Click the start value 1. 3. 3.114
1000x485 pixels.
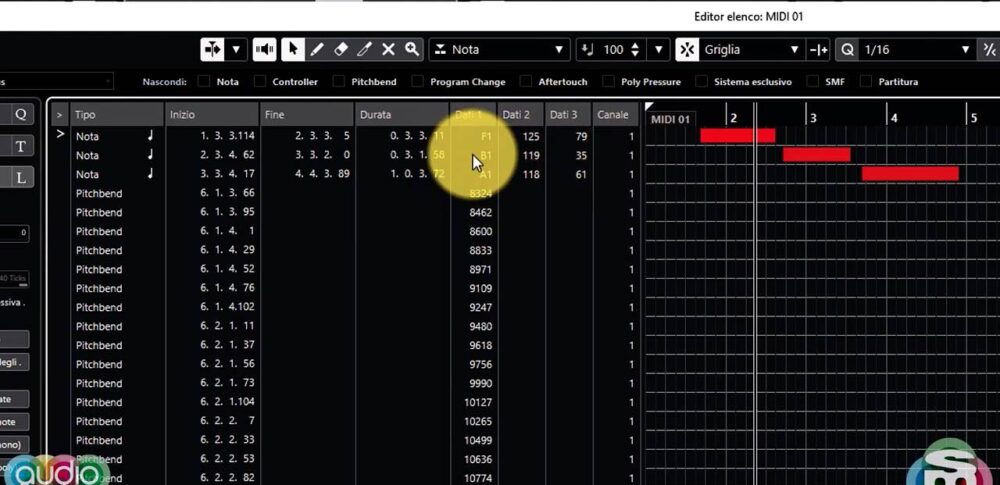coord(227,136)
